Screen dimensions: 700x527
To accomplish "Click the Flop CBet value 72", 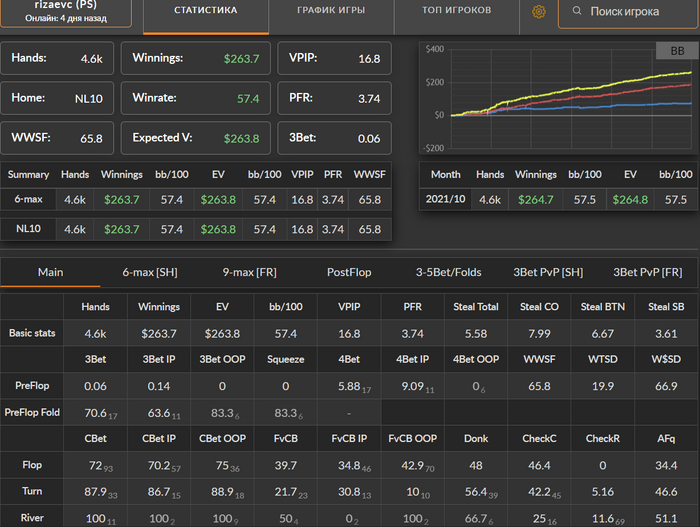I will coord(96,466).
